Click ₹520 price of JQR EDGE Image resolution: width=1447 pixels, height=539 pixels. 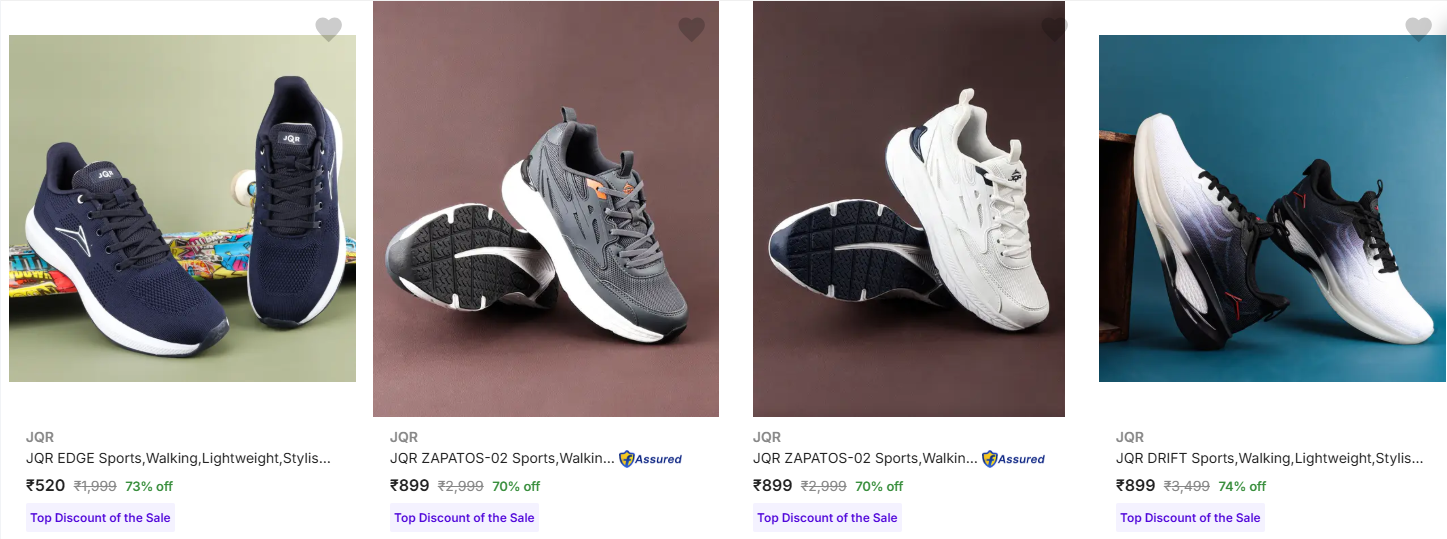pos(46,486)
